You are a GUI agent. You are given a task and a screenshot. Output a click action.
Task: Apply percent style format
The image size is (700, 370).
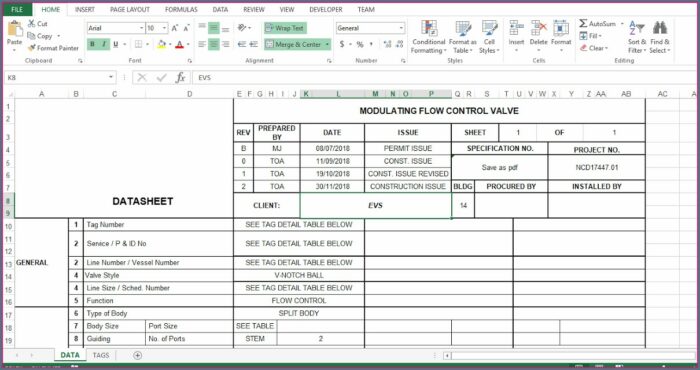point(360,44)
